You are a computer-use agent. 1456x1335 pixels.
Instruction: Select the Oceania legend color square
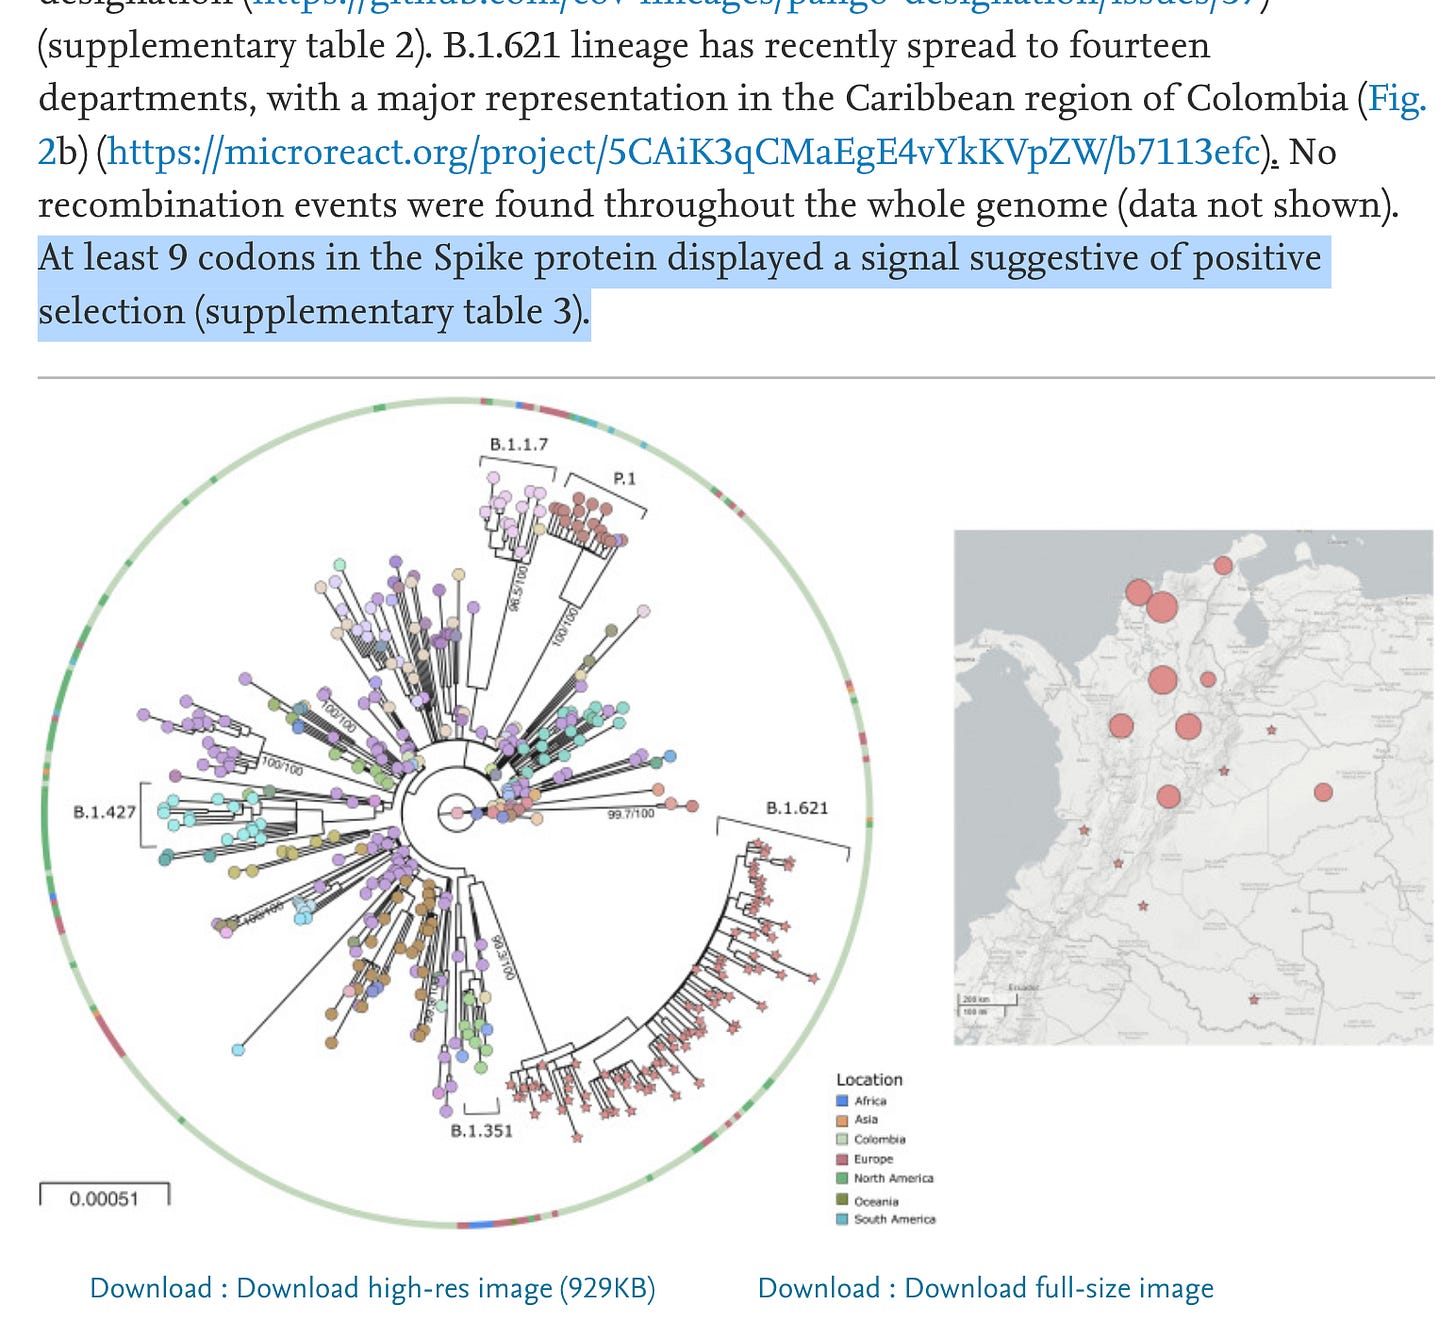[842, 1200]
